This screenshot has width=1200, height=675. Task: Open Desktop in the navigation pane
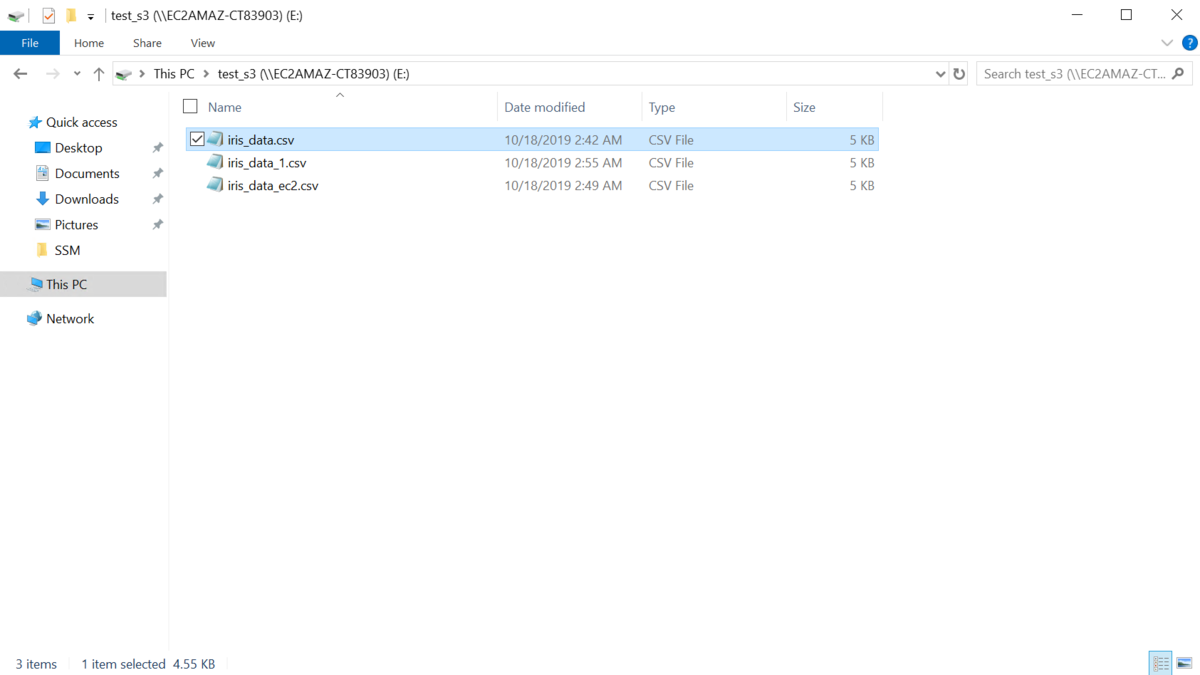tap(79, 148)
